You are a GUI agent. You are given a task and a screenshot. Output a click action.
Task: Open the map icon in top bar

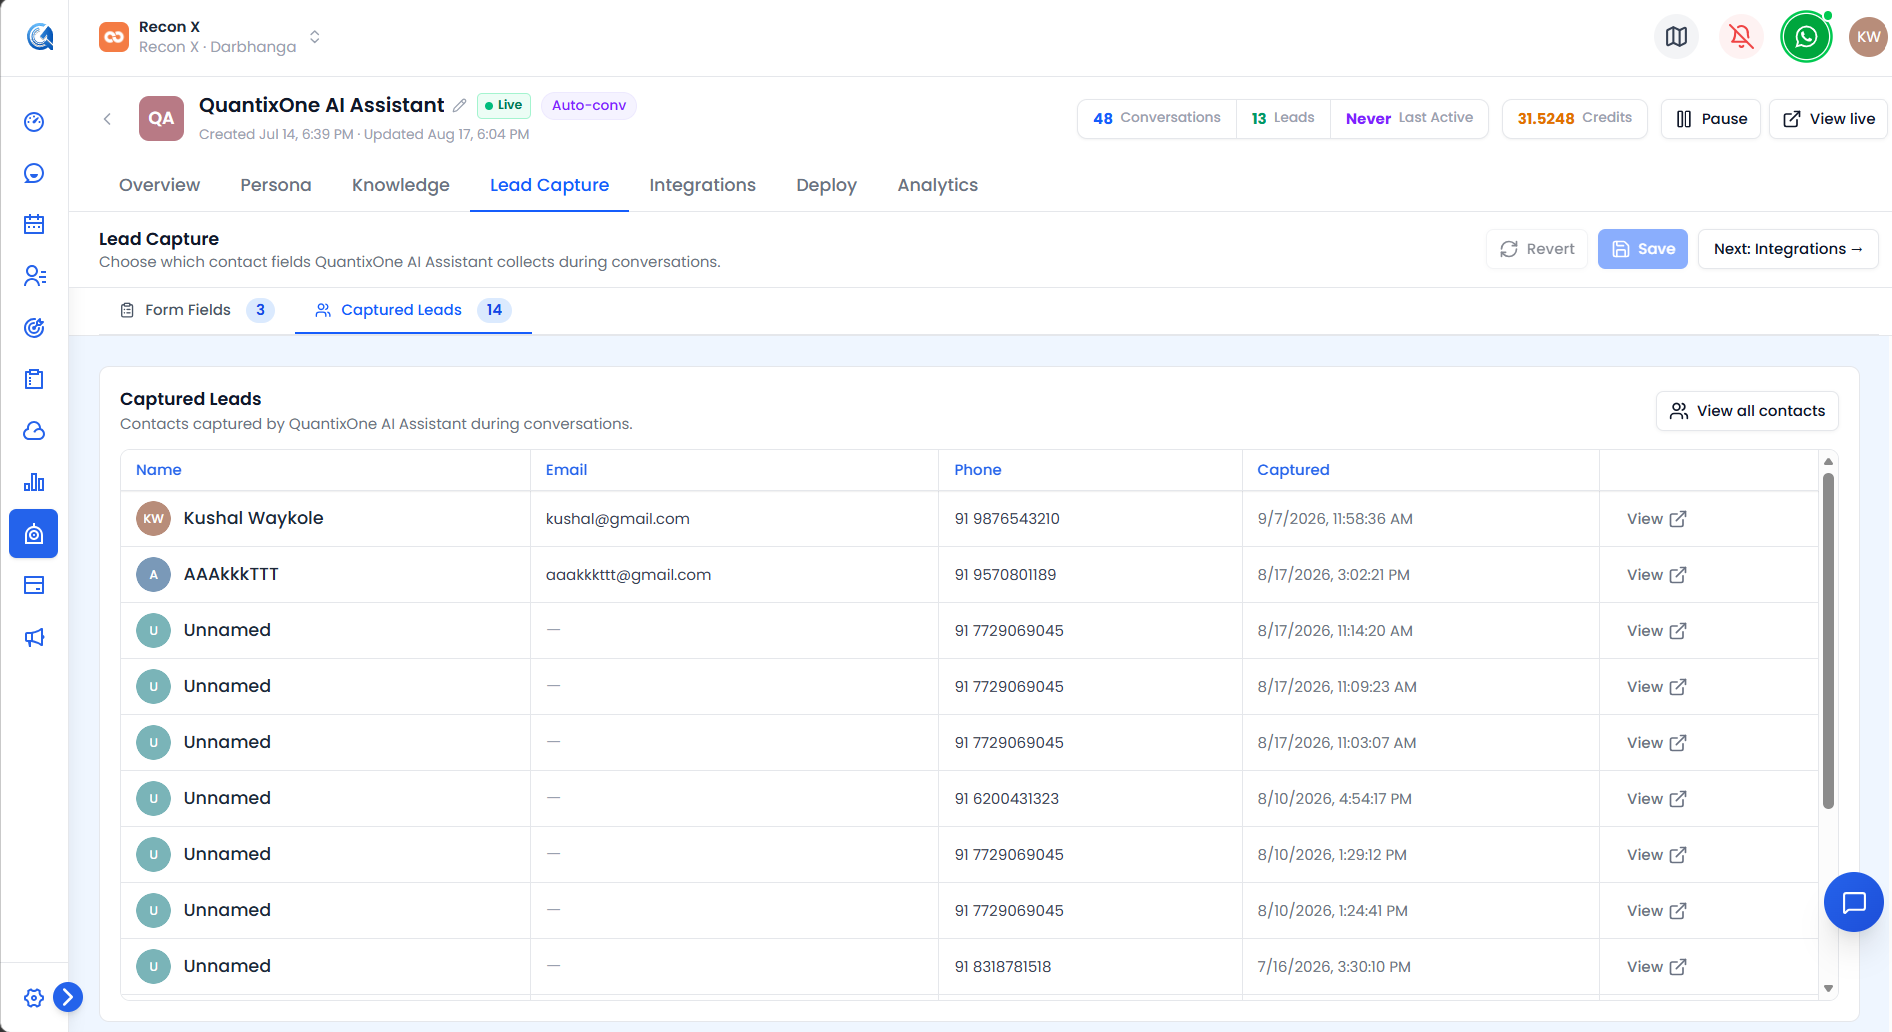point(1677,37)
